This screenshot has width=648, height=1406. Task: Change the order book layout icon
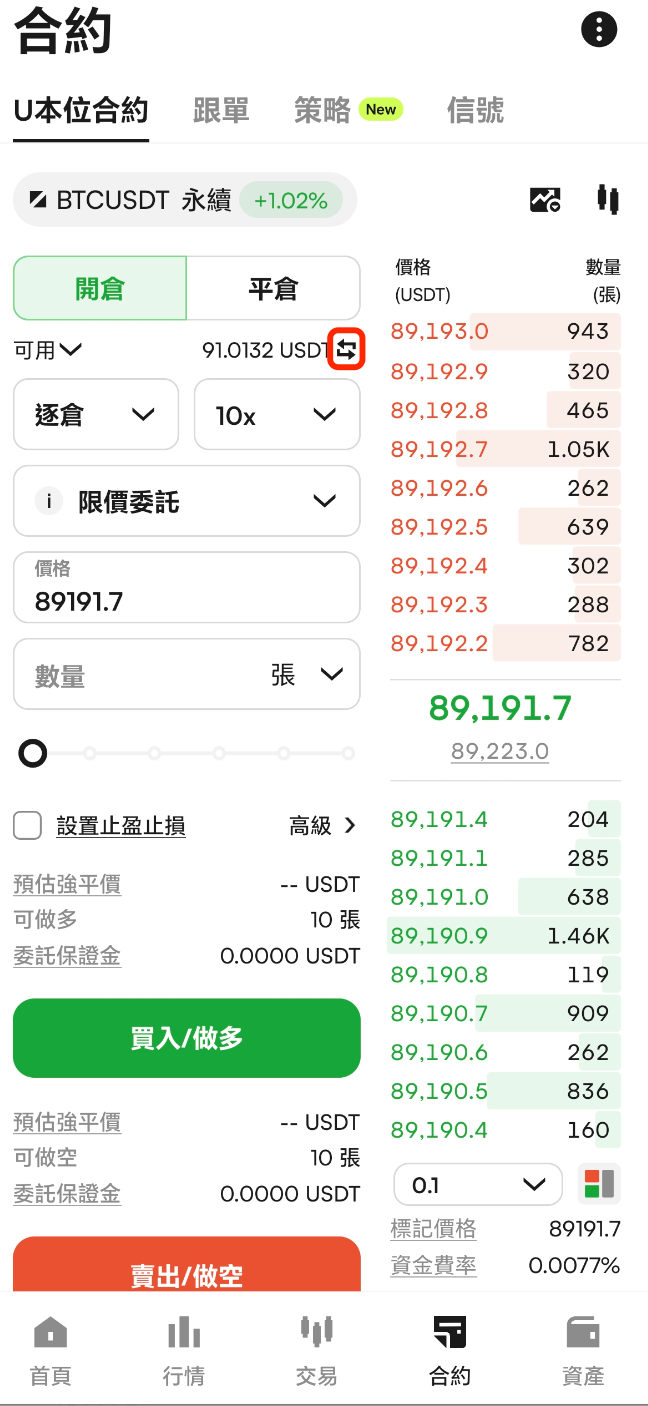pos(599,1184)
